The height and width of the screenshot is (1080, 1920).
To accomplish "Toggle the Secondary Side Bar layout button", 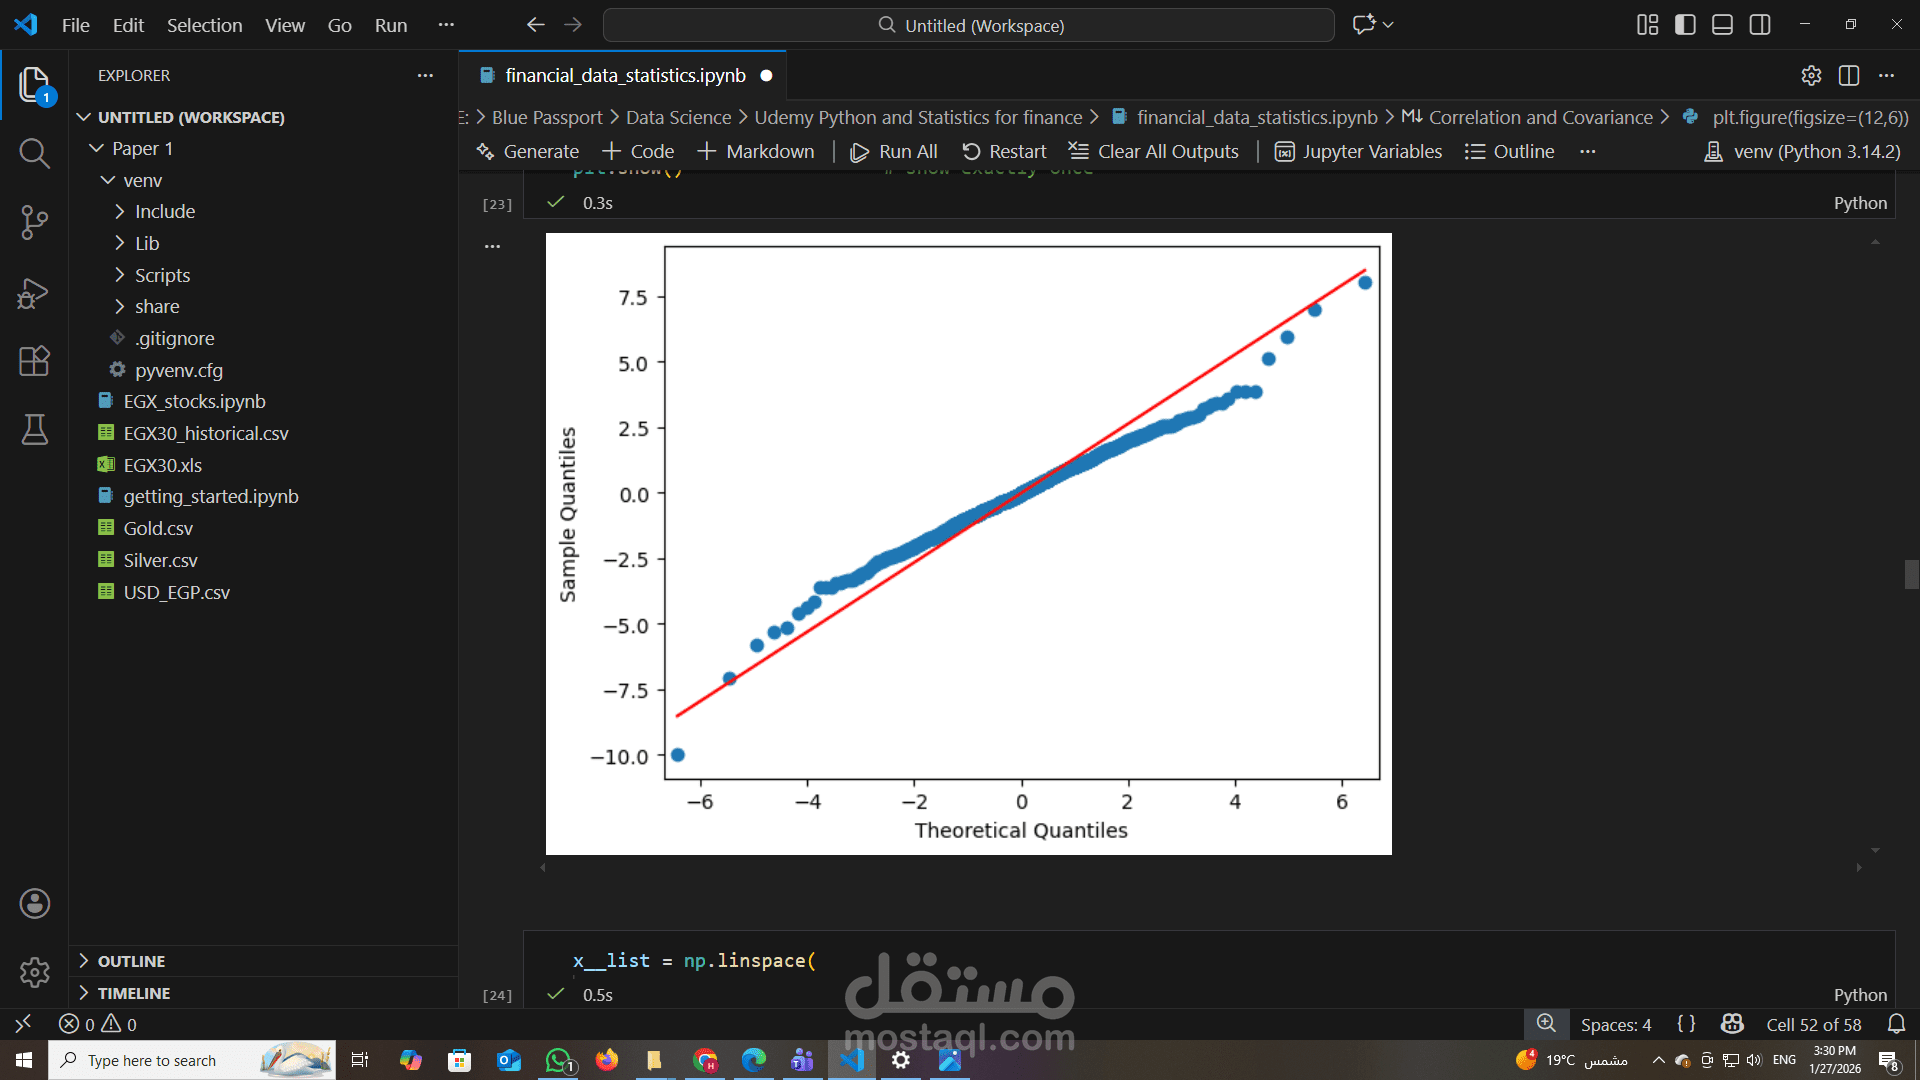I will tap(1760, 25).
